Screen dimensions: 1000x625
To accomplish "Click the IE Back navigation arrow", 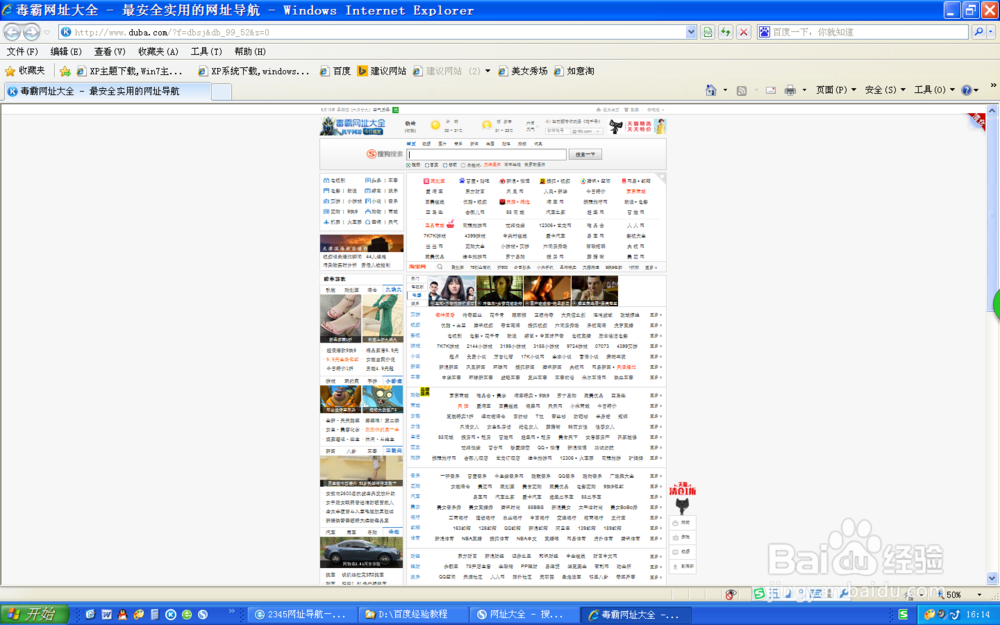I will click(x=11, y=32).
